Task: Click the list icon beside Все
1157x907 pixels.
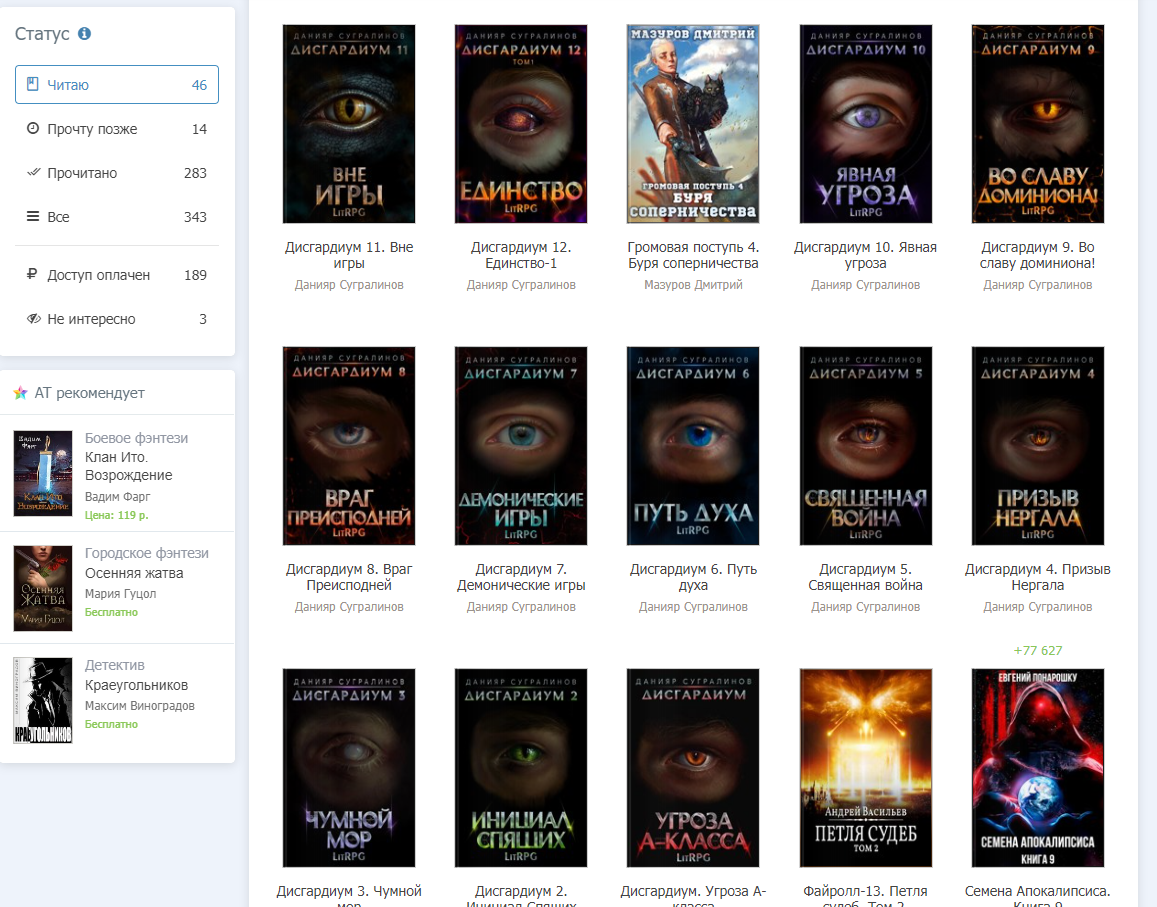Action: (x=32, y=216)
